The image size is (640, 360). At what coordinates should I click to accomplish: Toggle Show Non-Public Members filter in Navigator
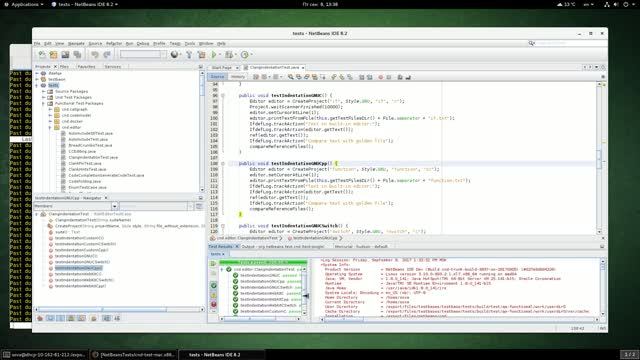click(x=71, y=318)
